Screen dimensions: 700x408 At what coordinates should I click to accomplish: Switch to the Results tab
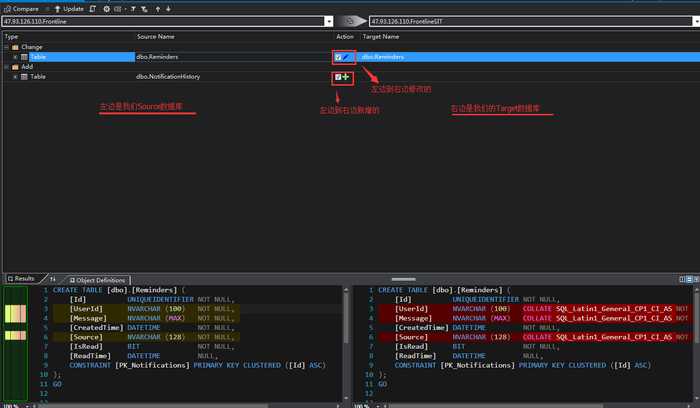(21, 279)
